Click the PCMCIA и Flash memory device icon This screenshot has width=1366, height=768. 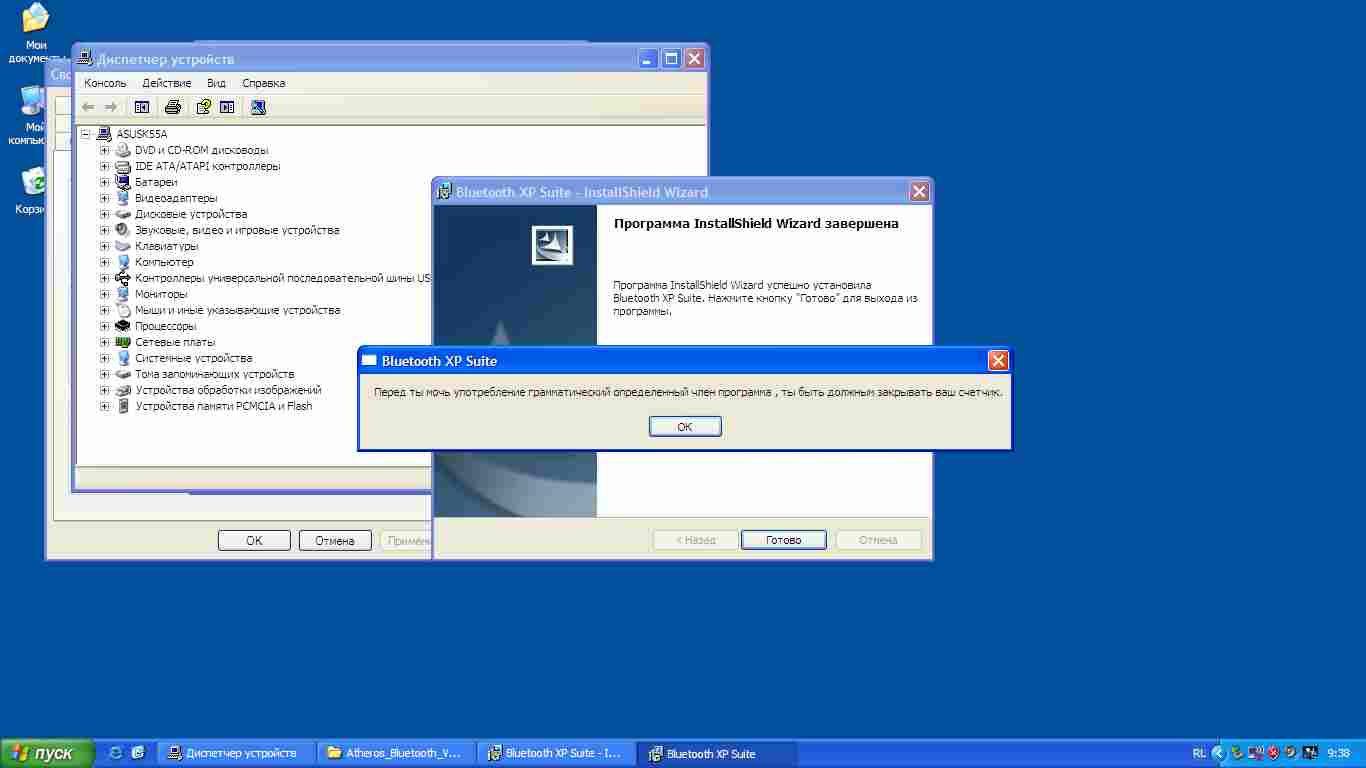123,406
